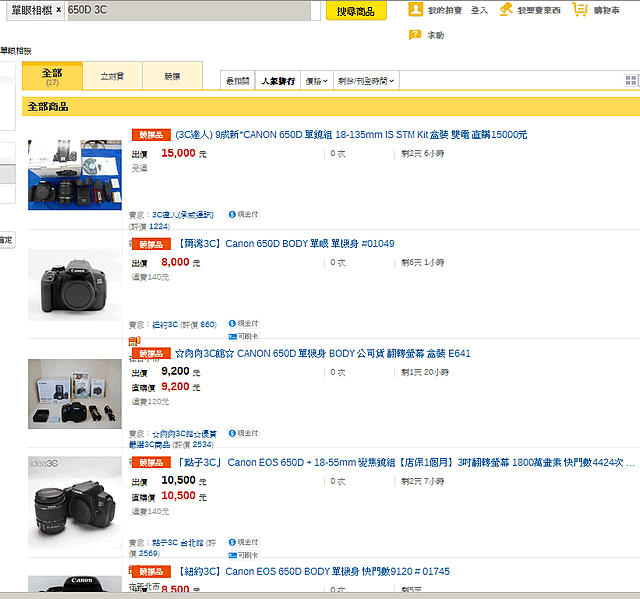The height and width of the screenshot is (599, 640).
Task: Click 運費140元 under the 8,000元 listing
Action: (x=150, y=277)
